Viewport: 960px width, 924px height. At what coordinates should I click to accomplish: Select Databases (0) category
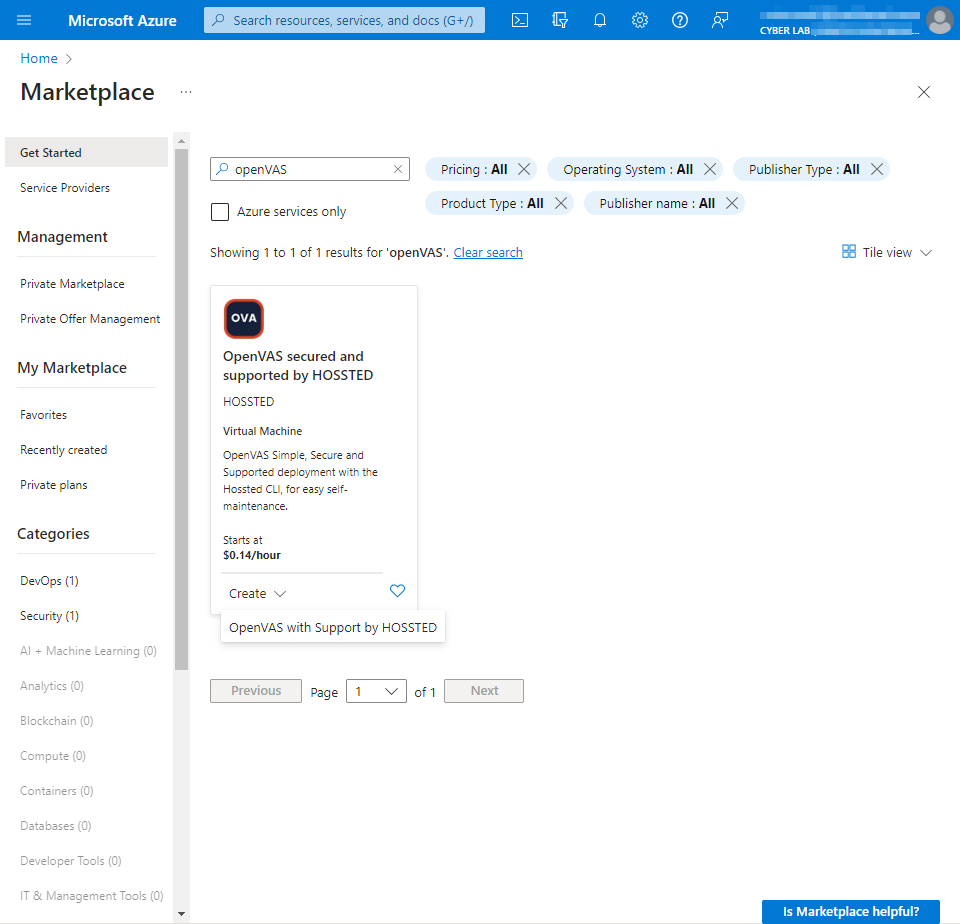[x=56, y=826]
